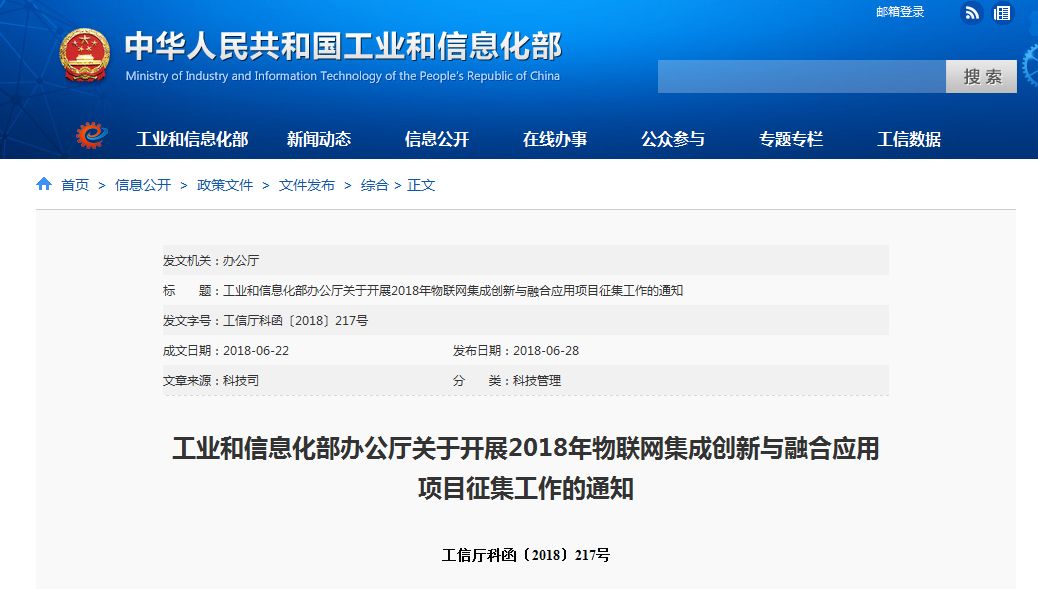Click the national emblem logo
The image size is (1038, 589).
(84, 56)
